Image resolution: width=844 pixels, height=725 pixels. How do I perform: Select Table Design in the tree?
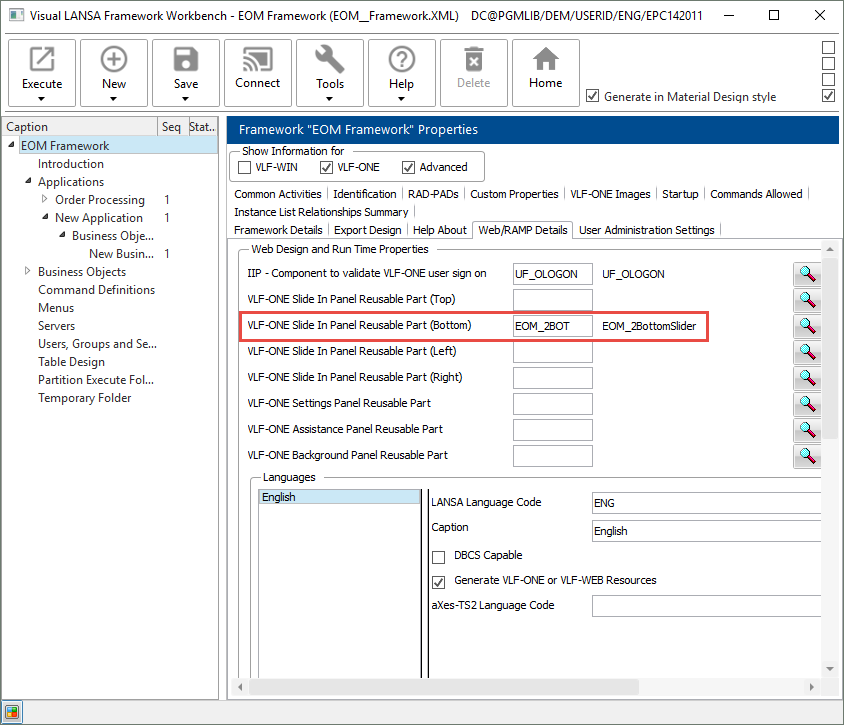[x=72, y=362]
